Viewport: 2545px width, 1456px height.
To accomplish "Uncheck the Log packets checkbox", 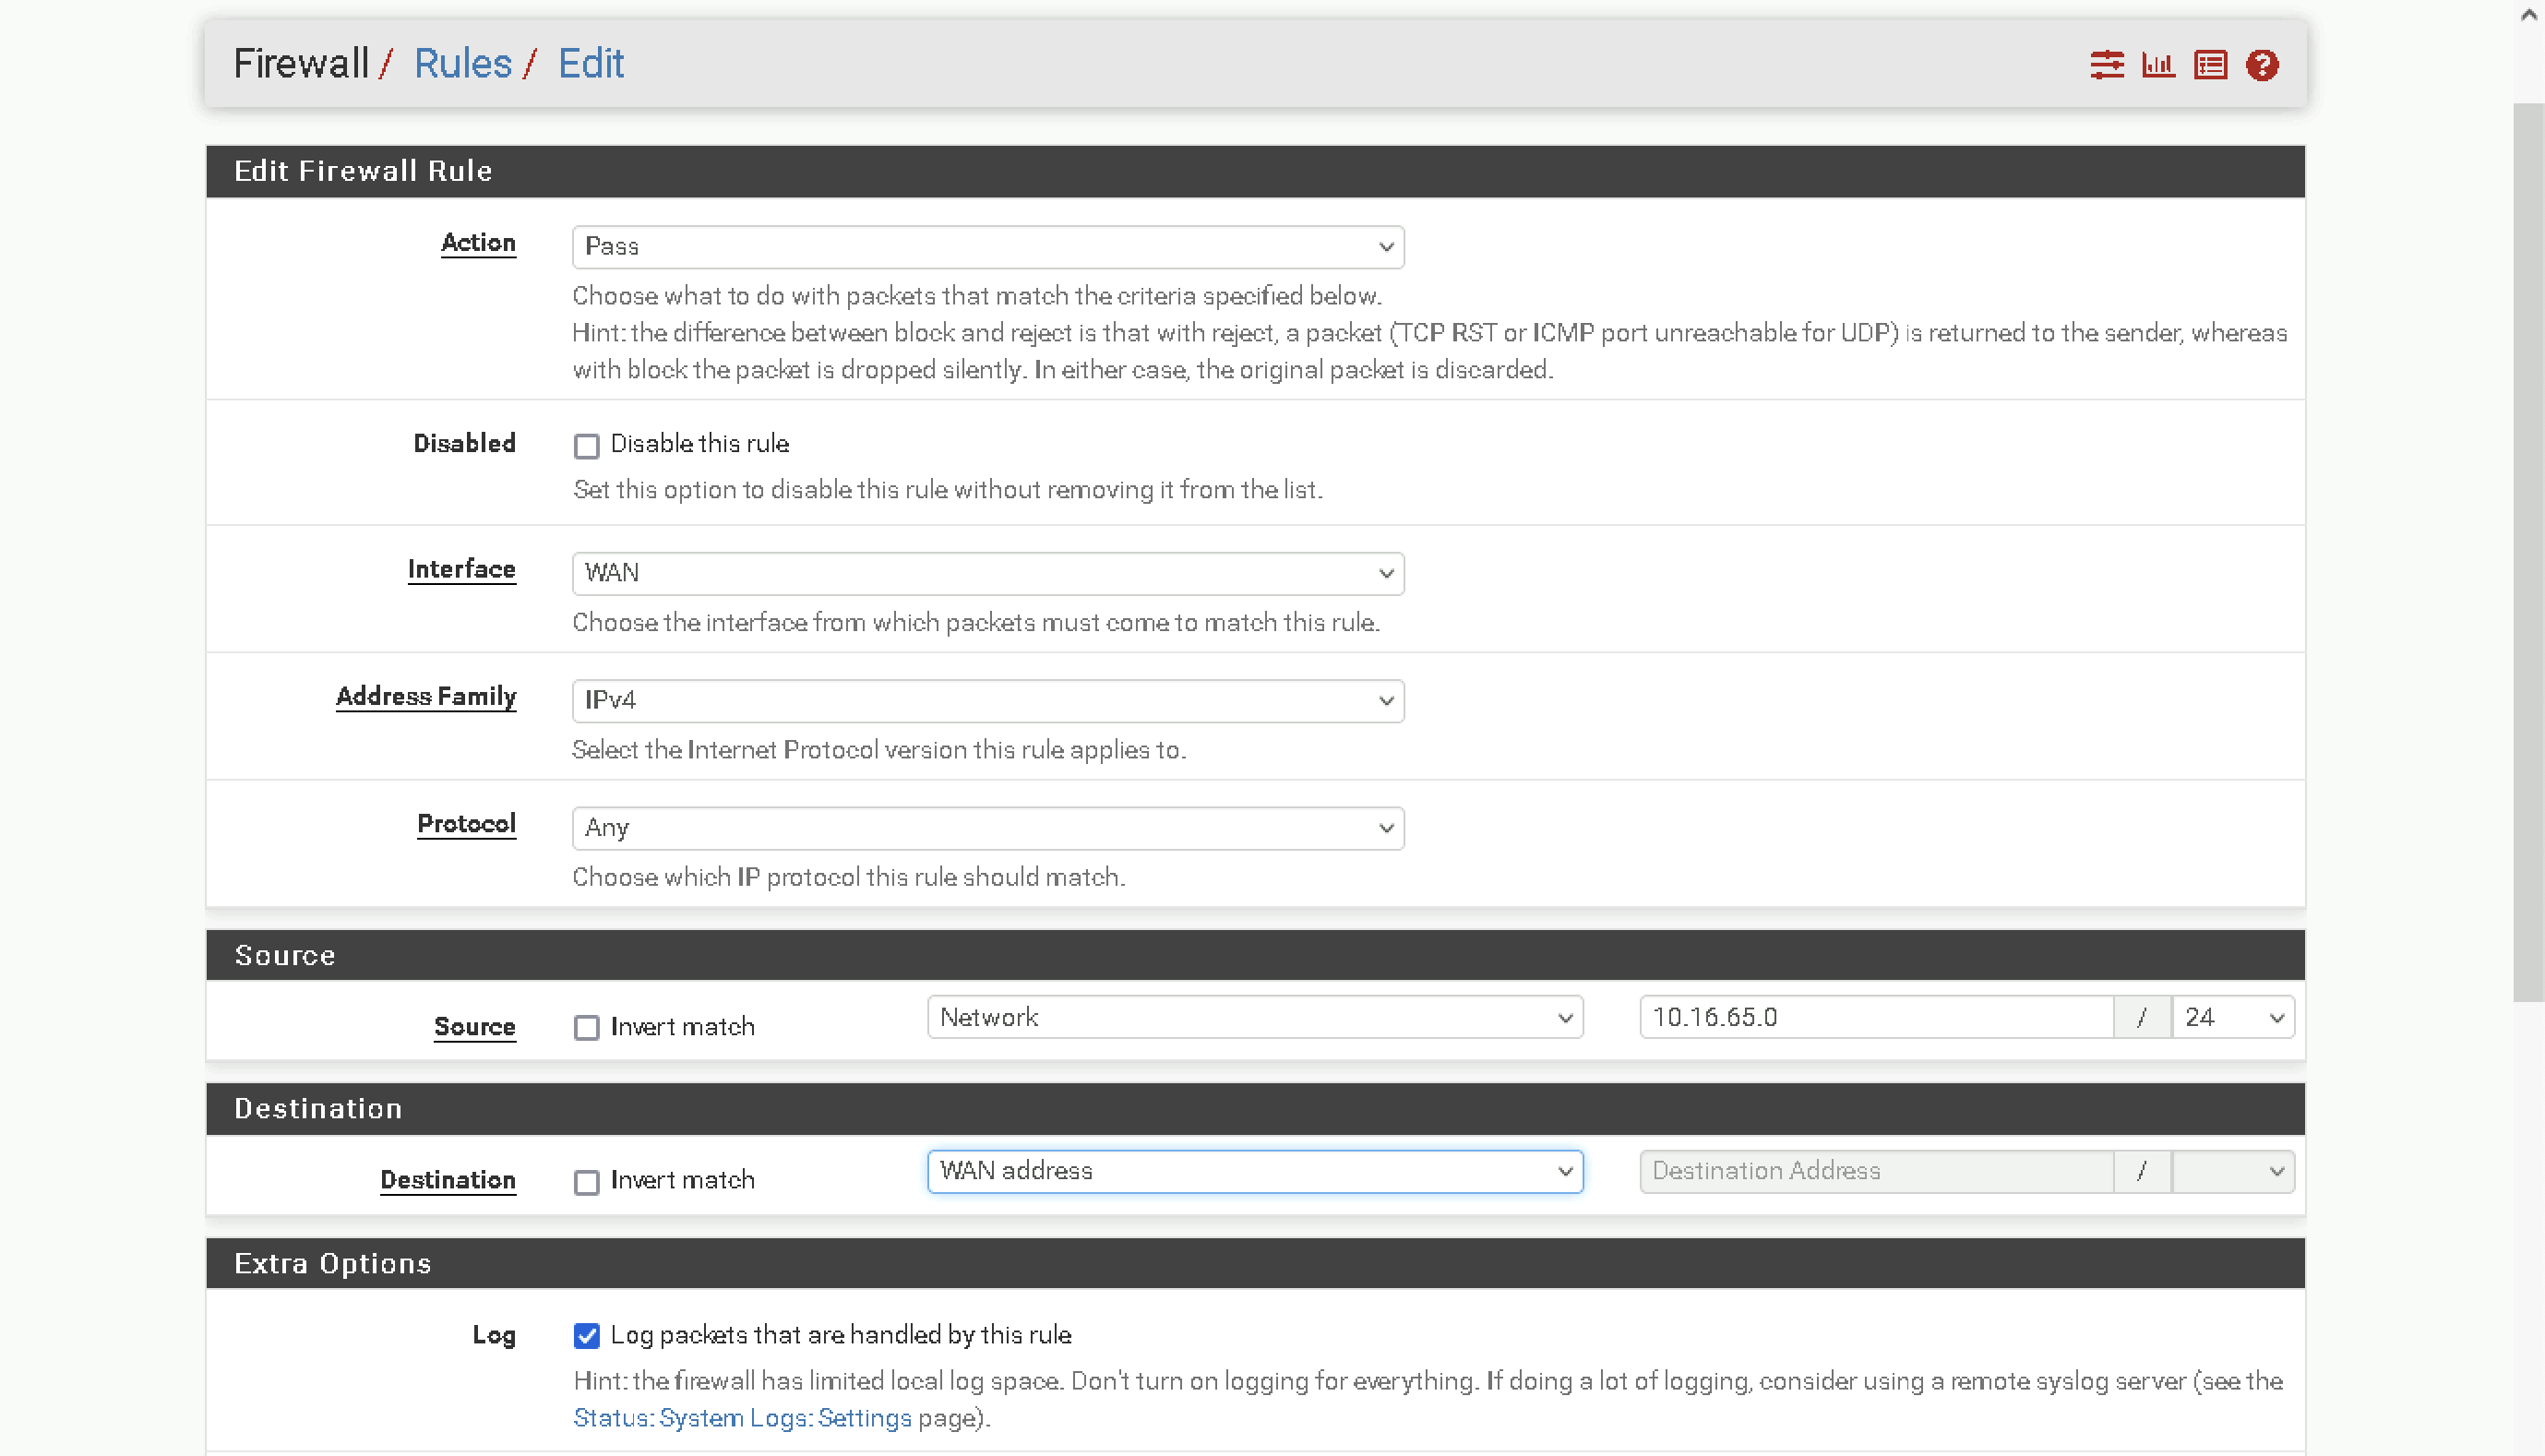I will tap(587, 1336).
